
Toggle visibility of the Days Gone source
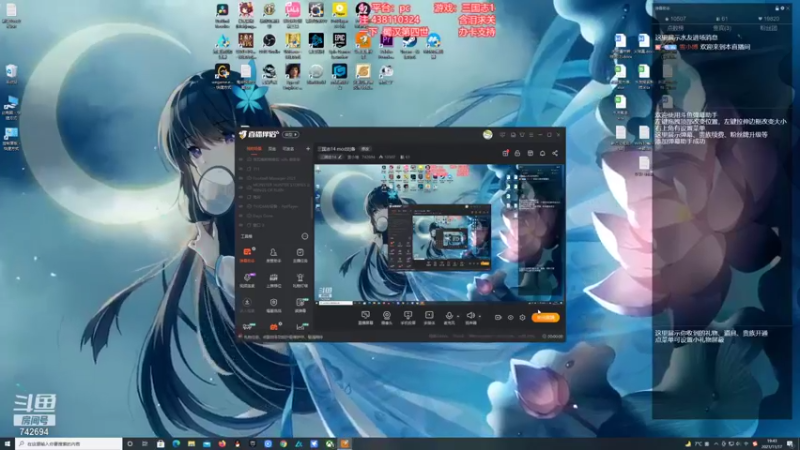coord(241,216)
